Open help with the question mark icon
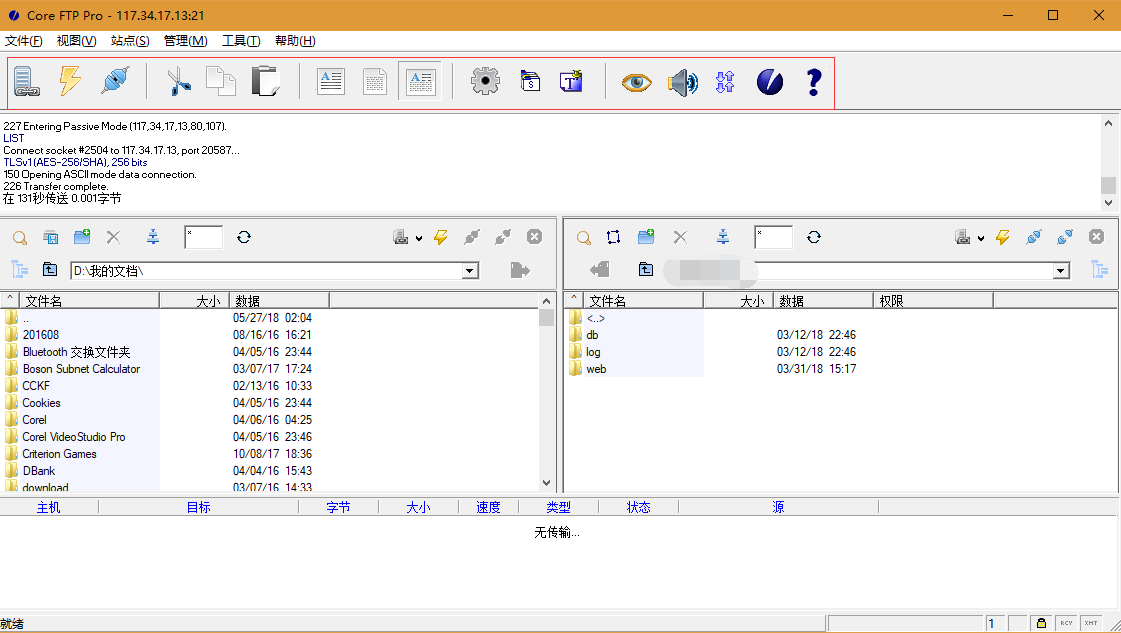1121x633 pixels. click(x=814, y=82)
